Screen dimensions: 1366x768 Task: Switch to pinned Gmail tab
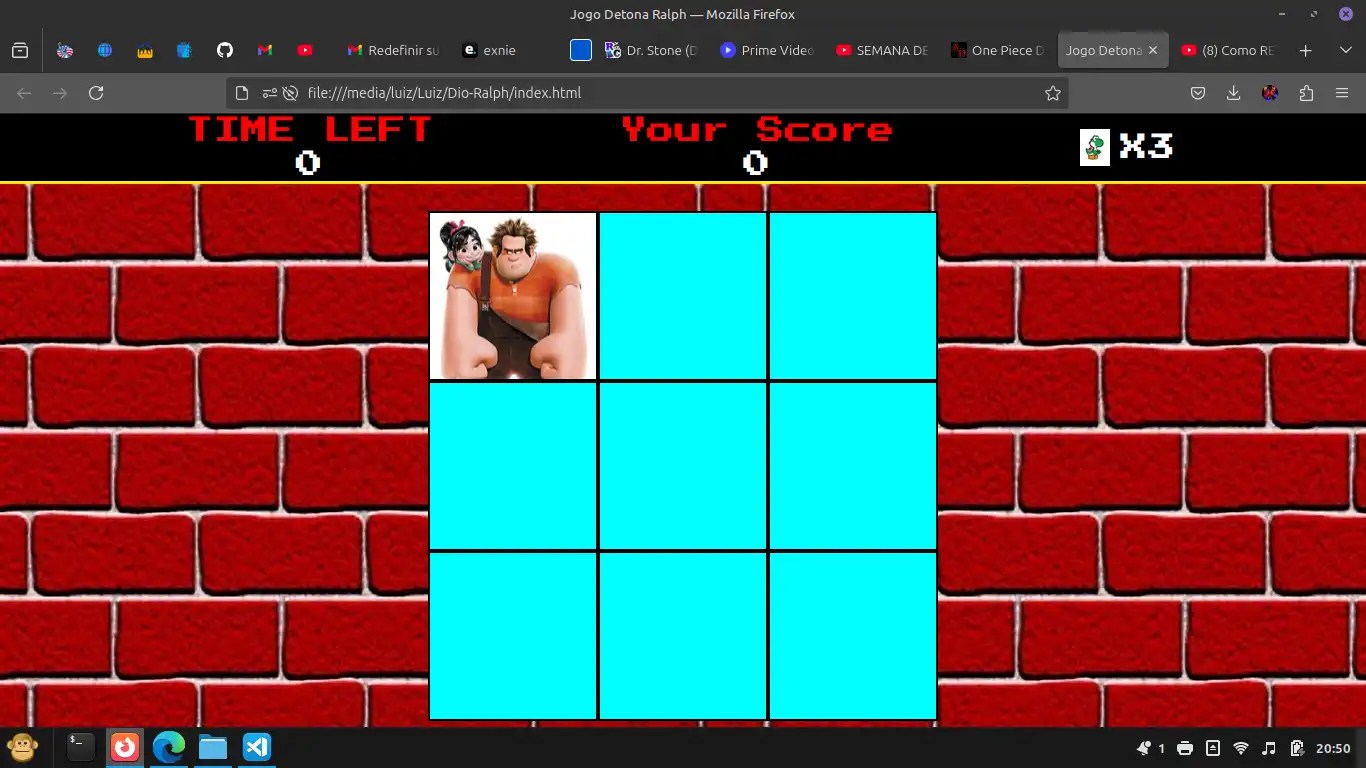point(265,50)
